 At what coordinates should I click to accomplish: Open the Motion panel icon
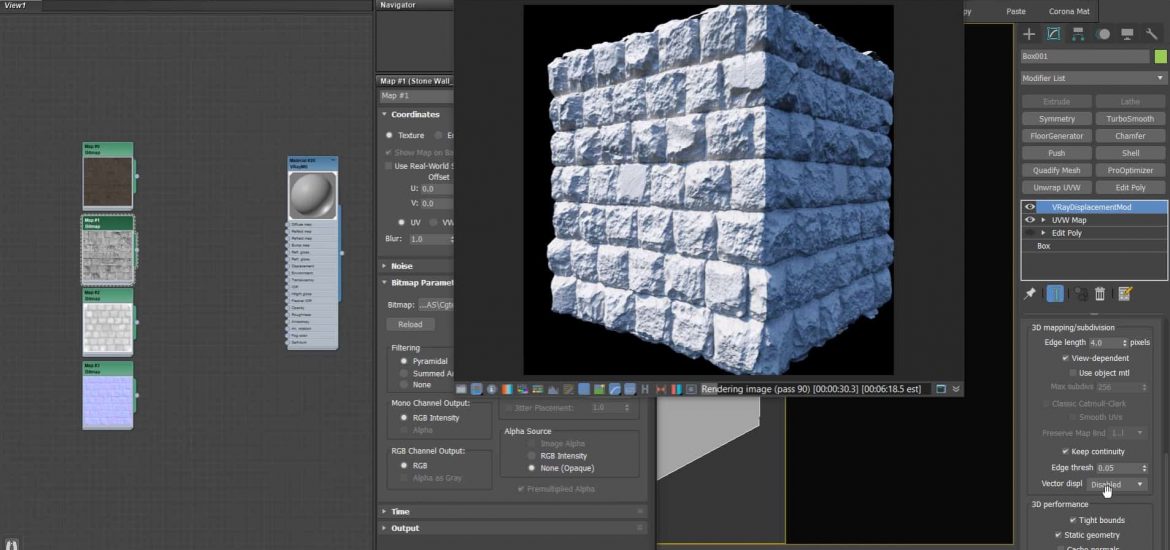[x=1103, y=34]
